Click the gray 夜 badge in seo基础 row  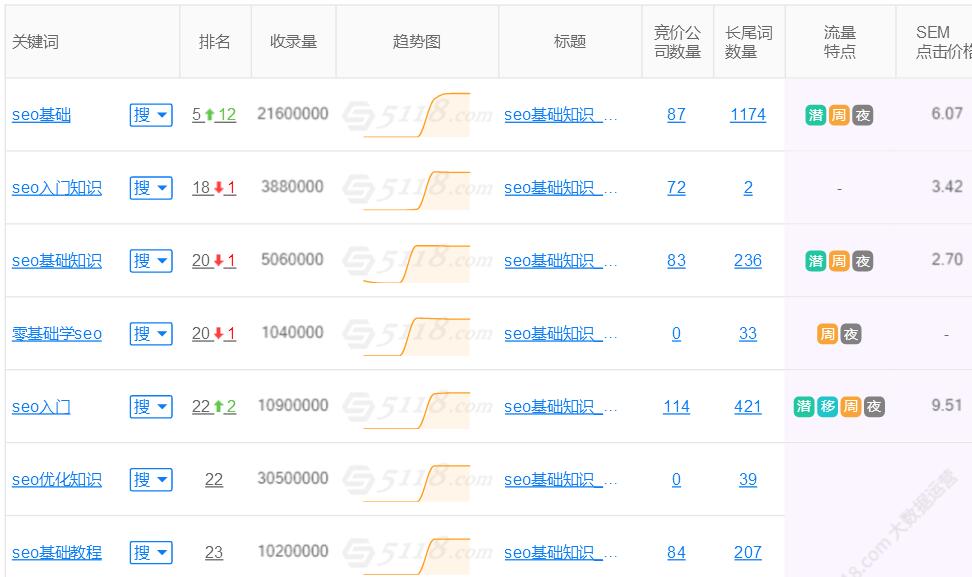coord(862,115)
